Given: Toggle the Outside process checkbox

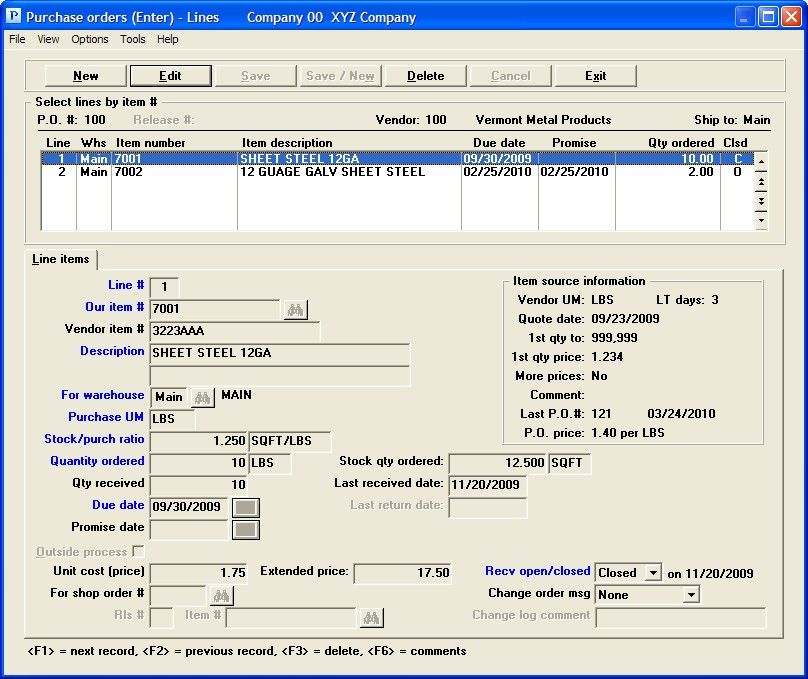Looking at the screenshot, I should point(138,552).
